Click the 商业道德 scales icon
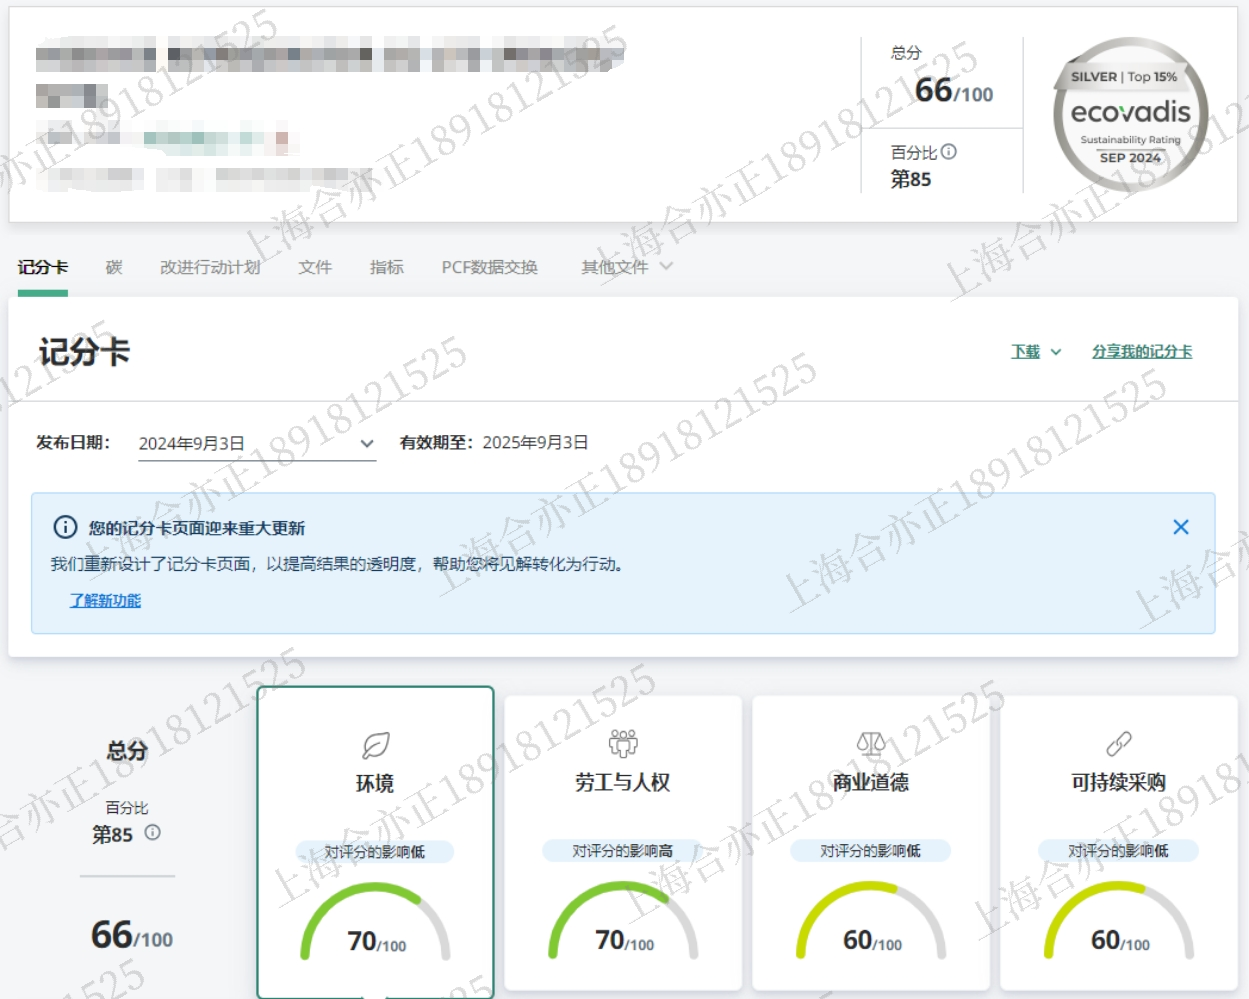Image resolution: width=1249 pixels, height=999 pixels. 871,743
